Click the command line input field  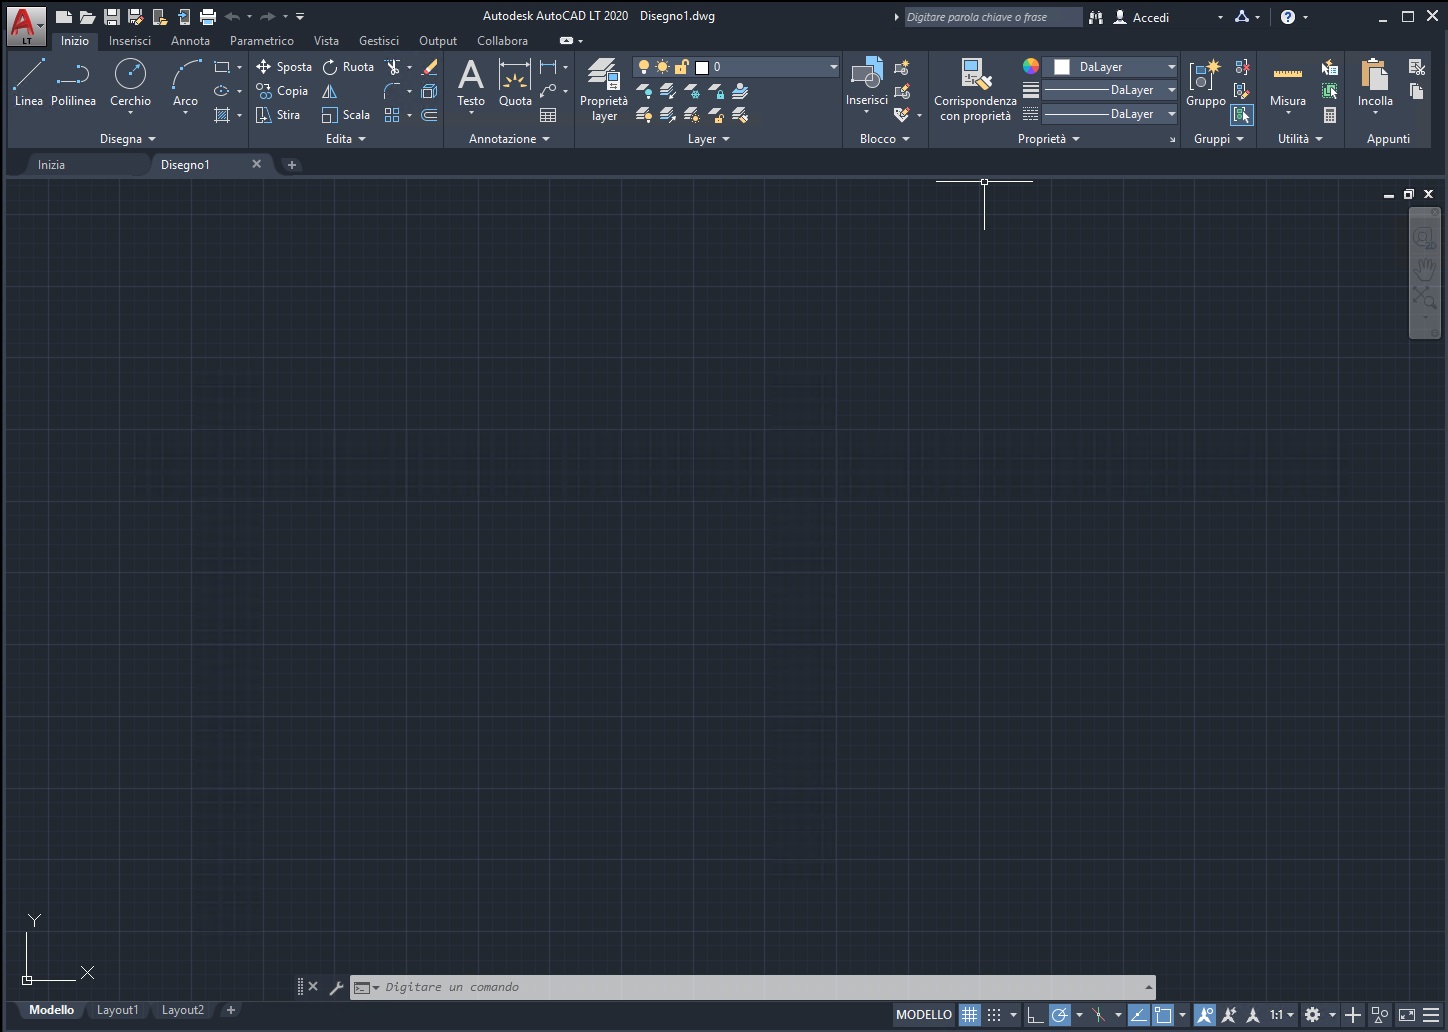pos(760,987)
